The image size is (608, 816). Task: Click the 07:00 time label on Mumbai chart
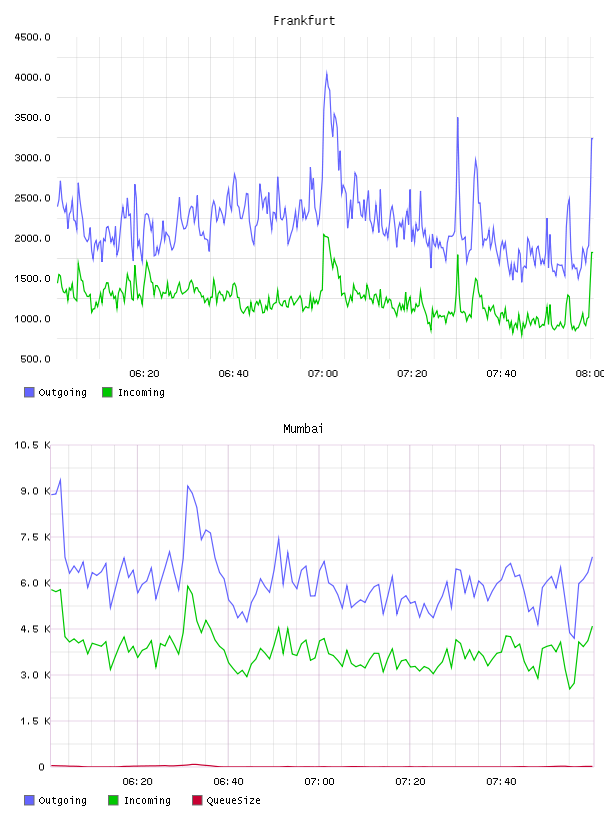319,781
